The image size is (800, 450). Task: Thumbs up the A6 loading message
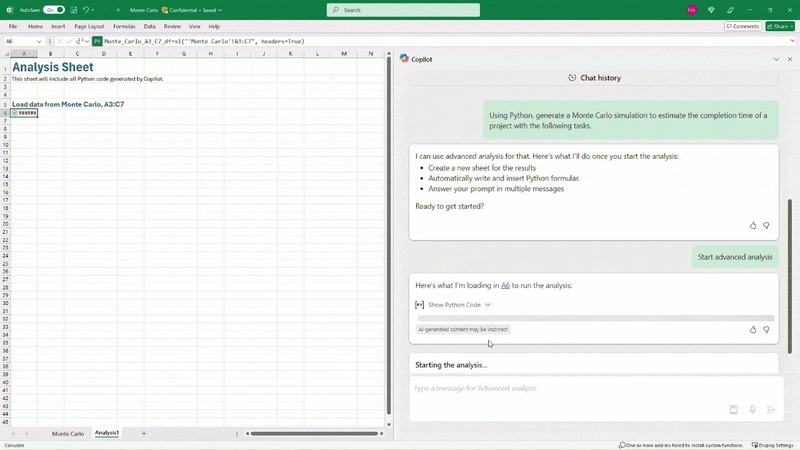tap(753, 330)
